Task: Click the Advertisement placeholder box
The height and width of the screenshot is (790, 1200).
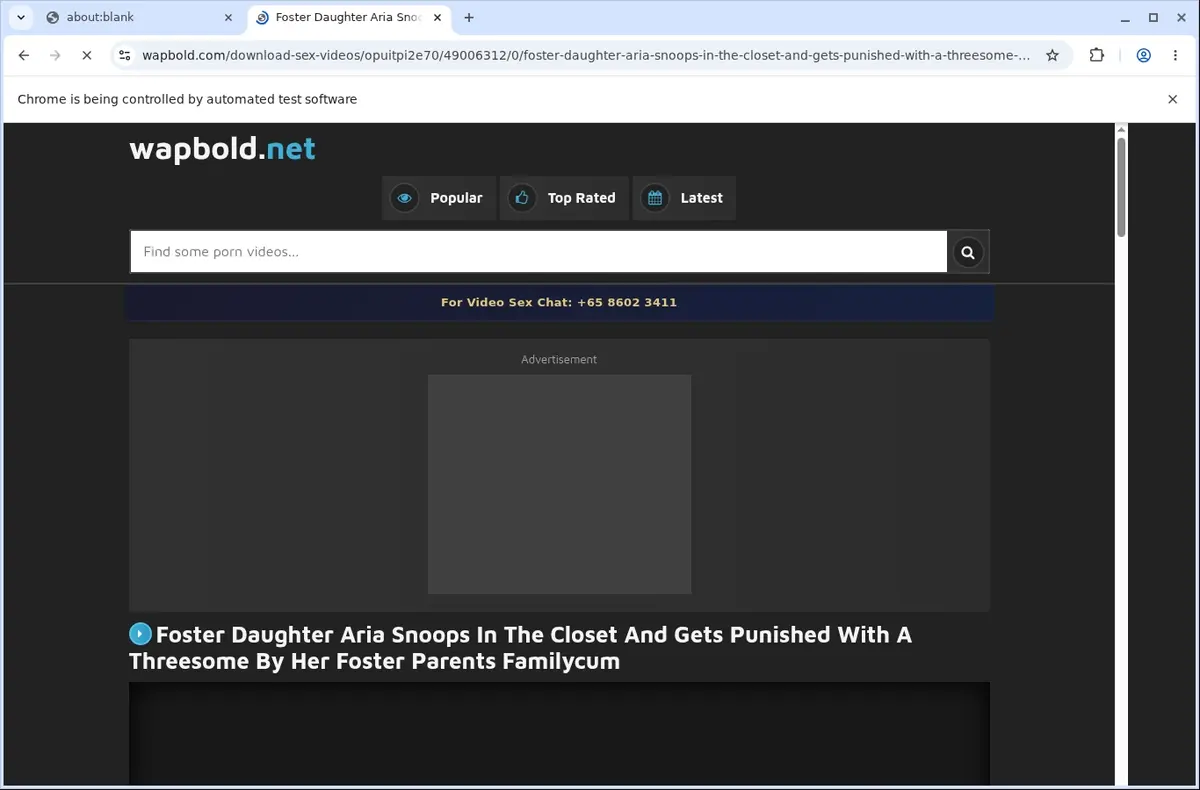Action: pos(559,484)
